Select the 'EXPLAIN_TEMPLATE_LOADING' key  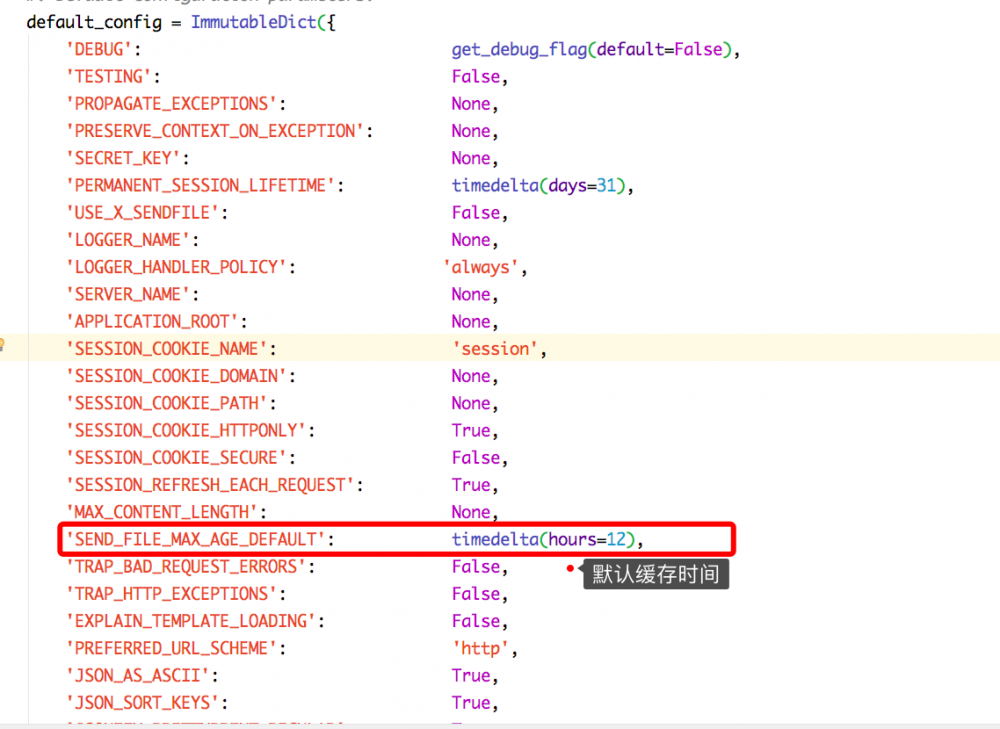191,621
